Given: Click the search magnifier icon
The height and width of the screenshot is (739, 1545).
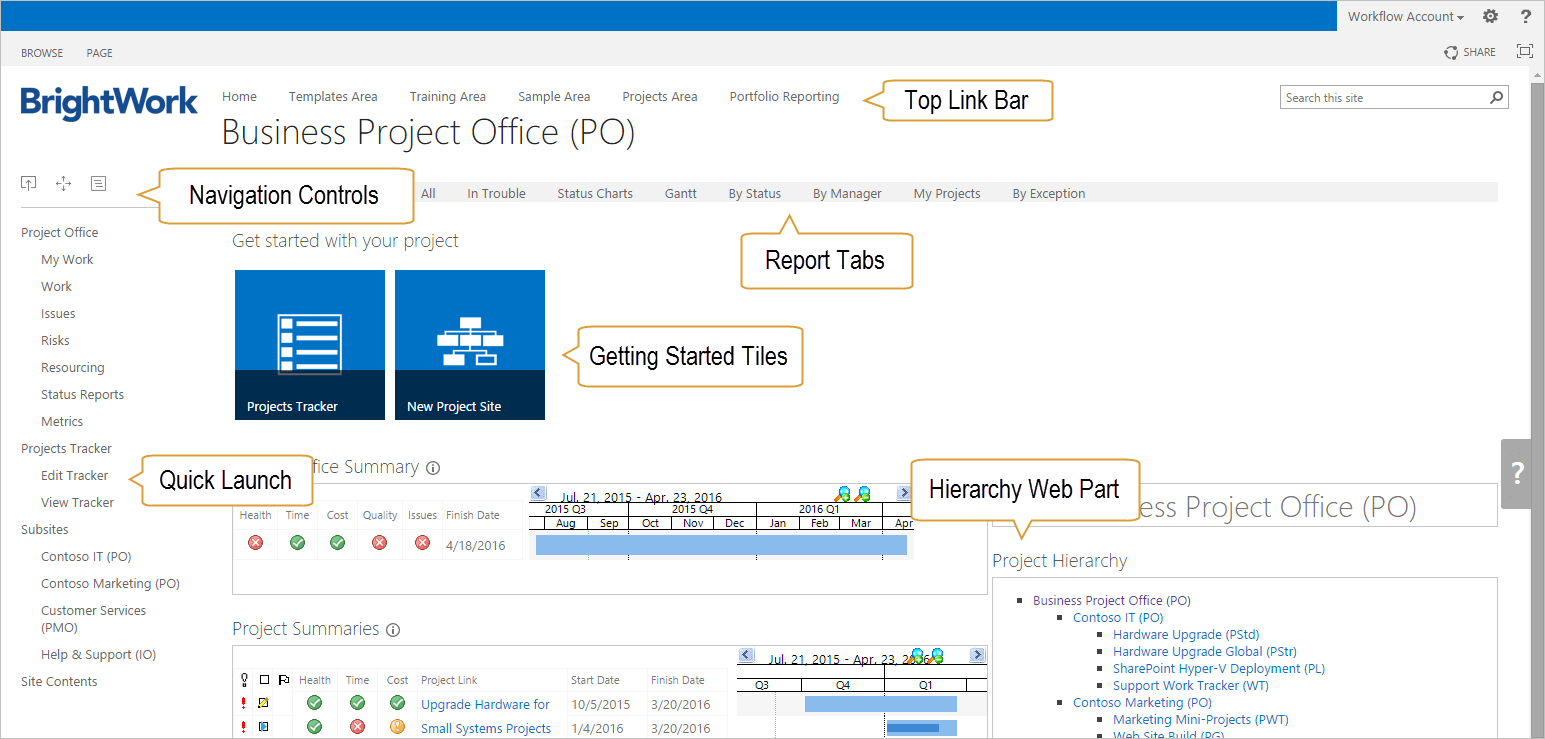Looking at the screenshot, I should click(1496, 98).
